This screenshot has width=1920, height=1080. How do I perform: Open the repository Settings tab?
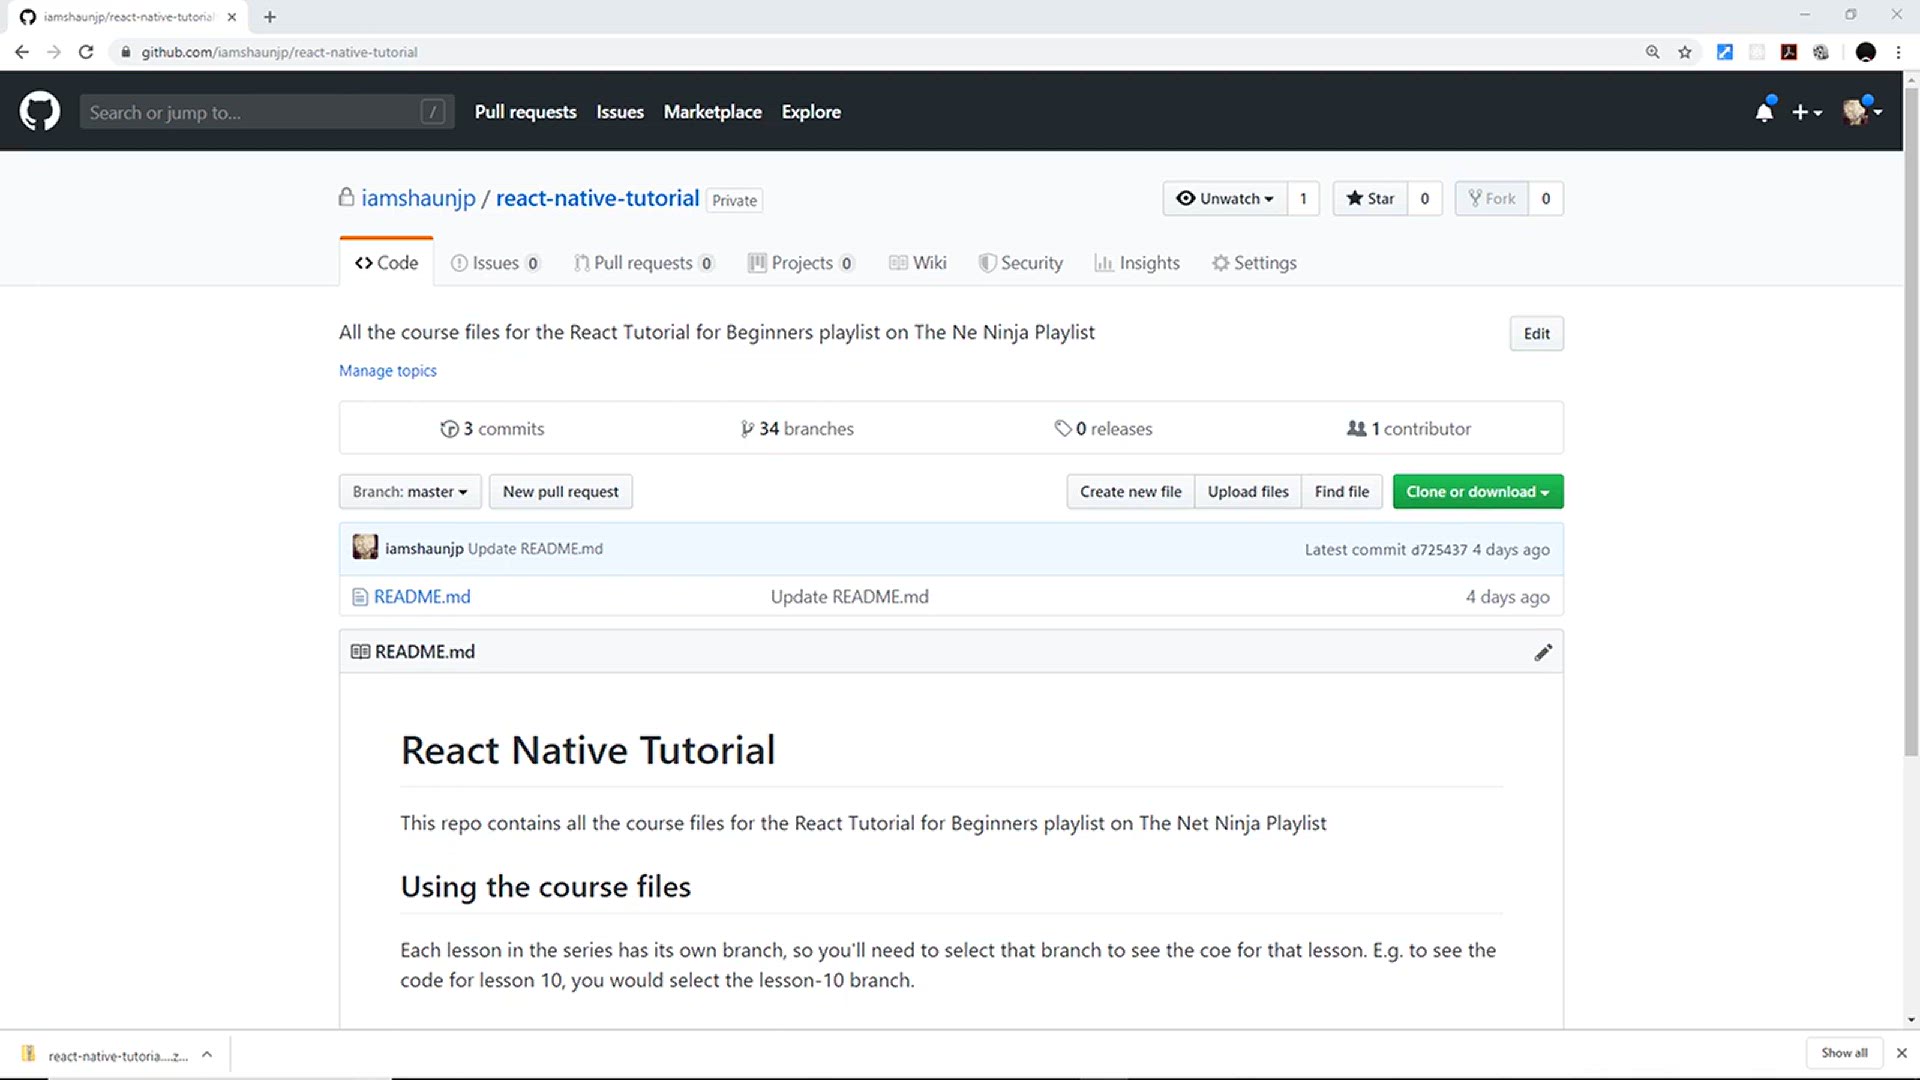coord(1254,262)
